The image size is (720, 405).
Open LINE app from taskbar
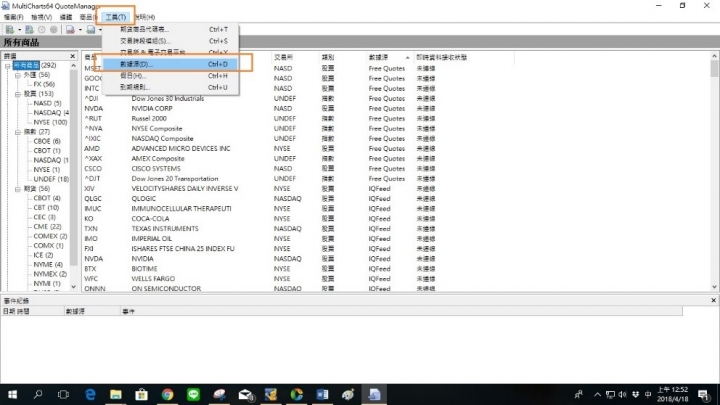[193, 394]
